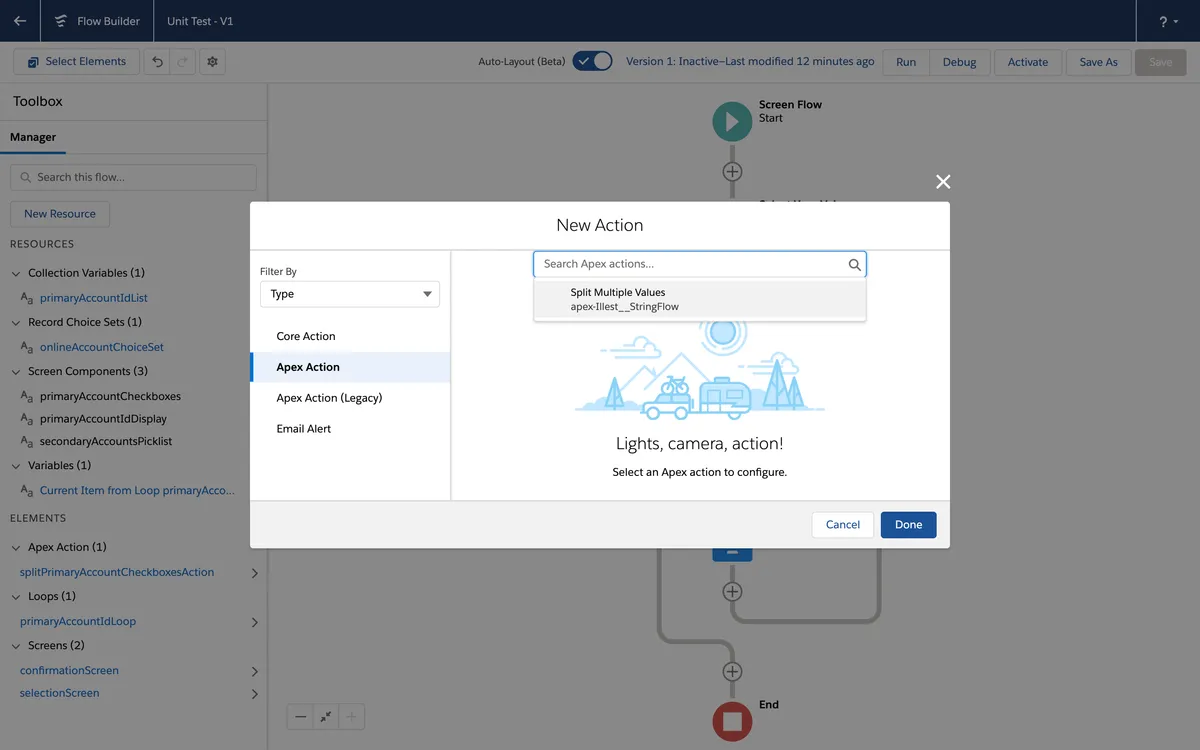The height and width of the screenshot is (750, 1200).
Task: Open the Filter By Type dropdown
Action: click(x=349, y=294)
